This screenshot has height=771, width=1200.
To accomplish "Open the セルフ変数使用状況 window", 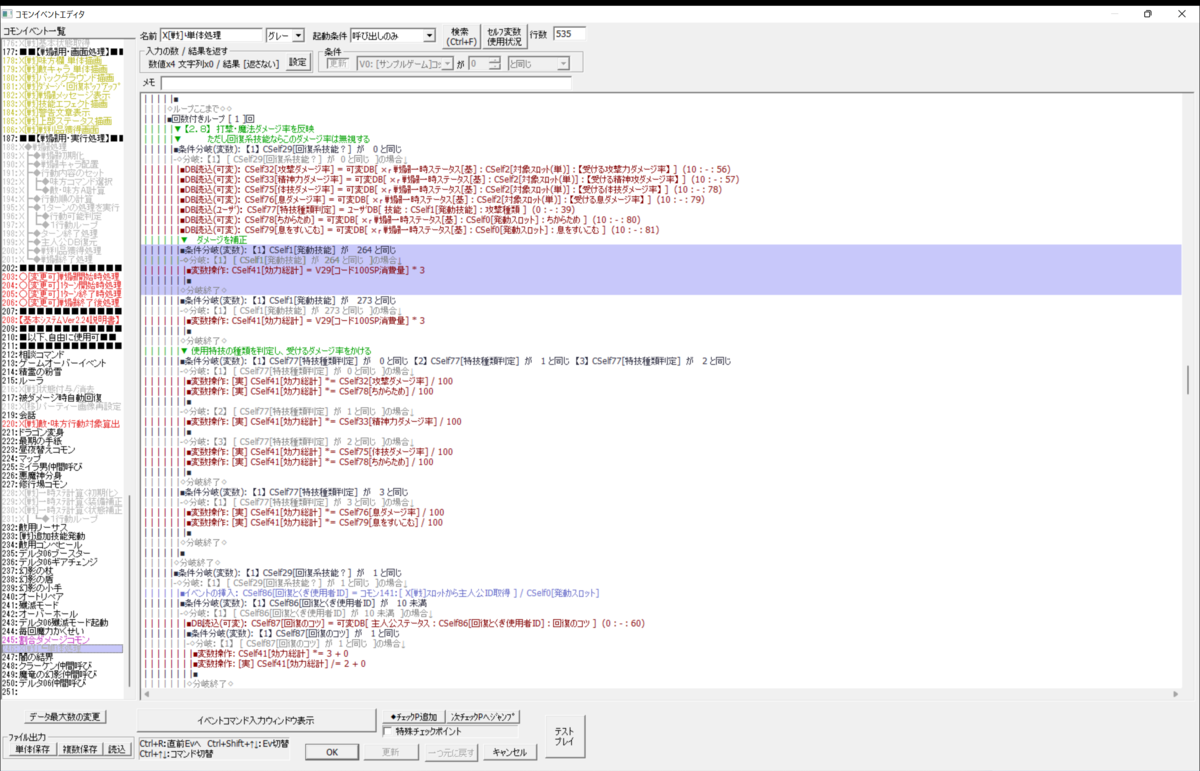I will coord(503,37).
